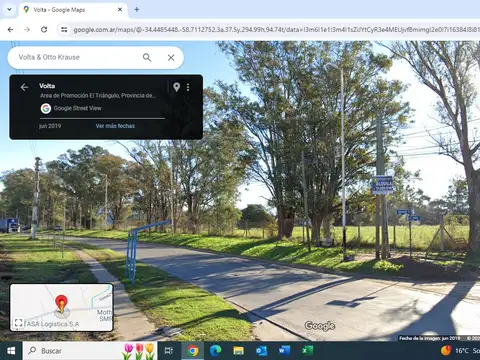The image size is (480, 360).
Task: Click the location pin icon in Street View panel
Action: pos(177,87)
